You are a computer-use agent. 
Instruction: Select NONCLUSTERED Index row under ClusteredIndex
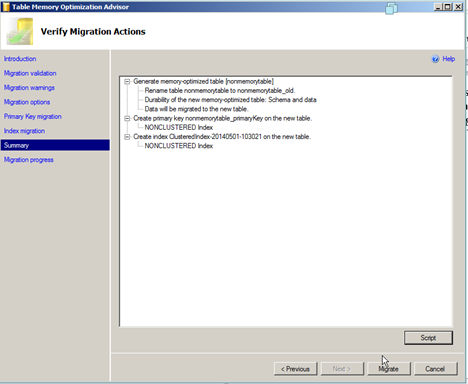(x=179, y=146)
